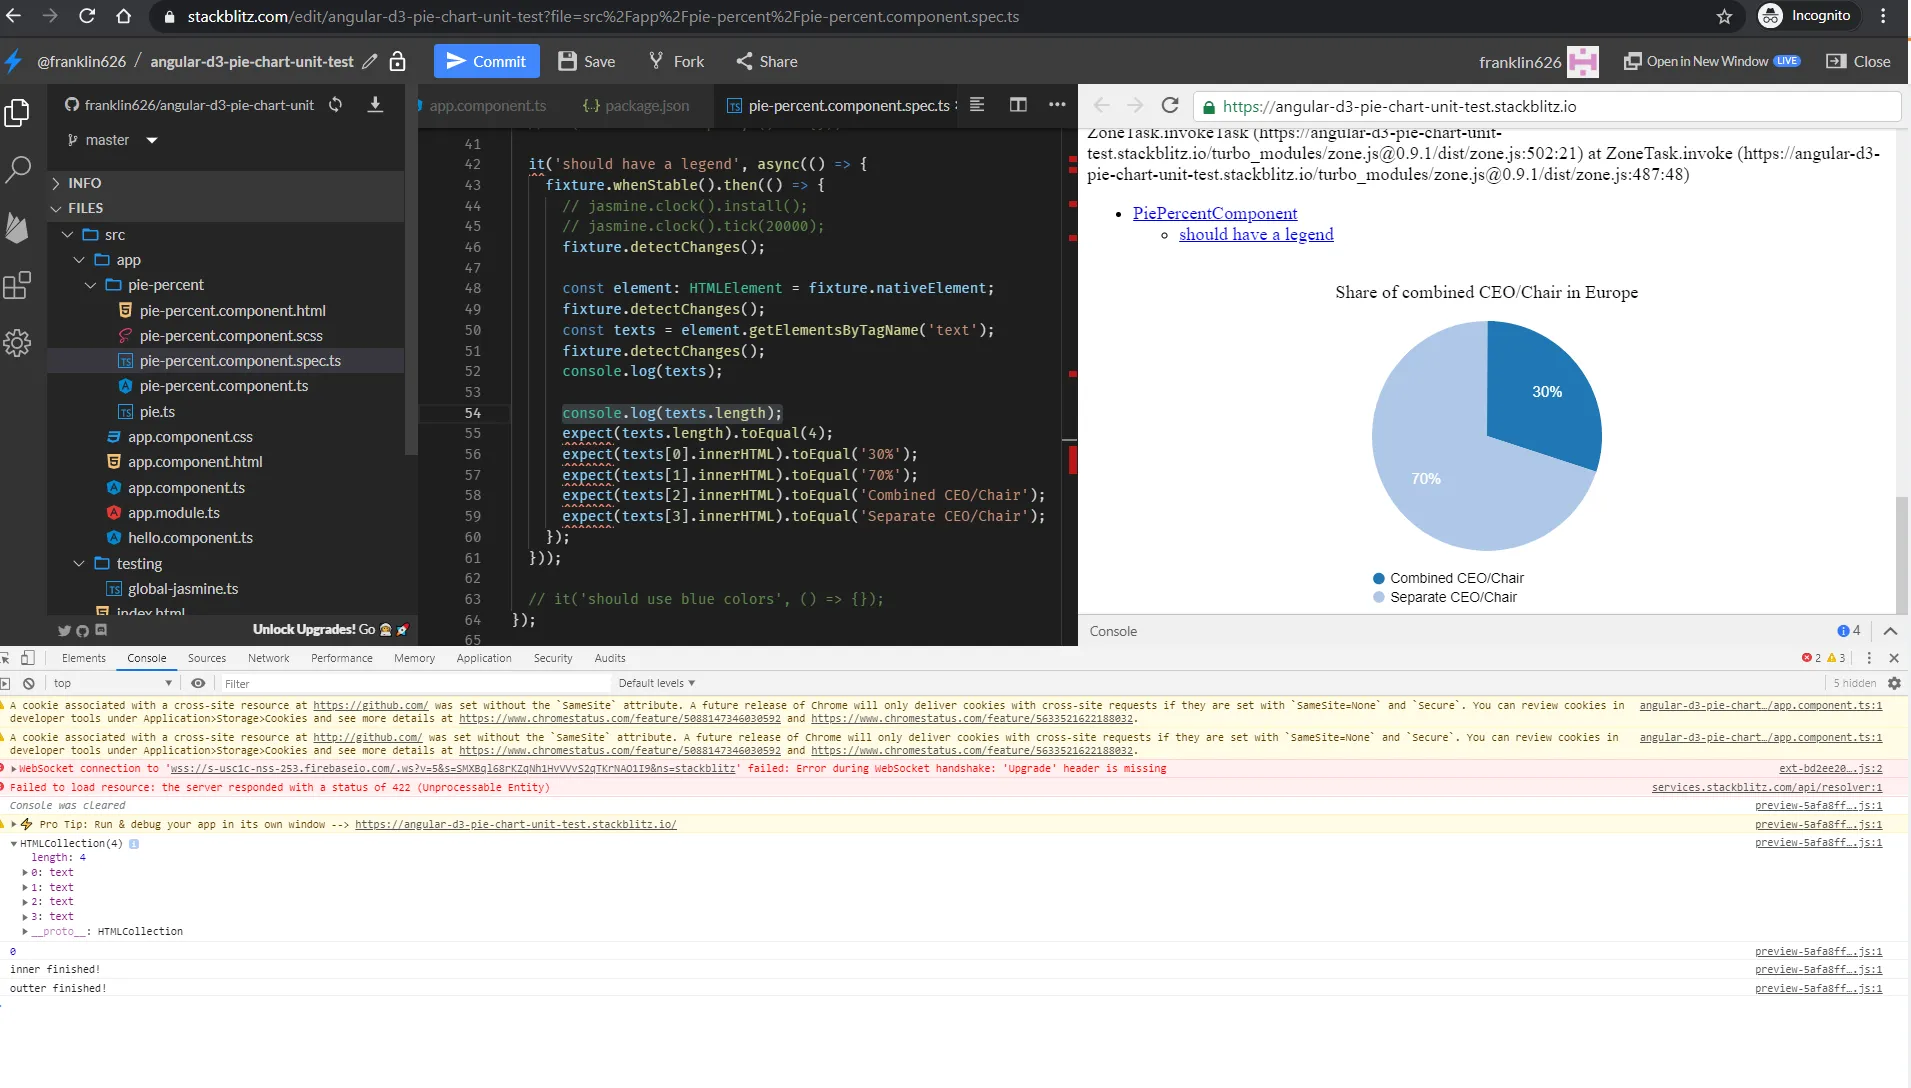Click the Combined CEO/Chair legend color dot

click(x=1379, y=579)
